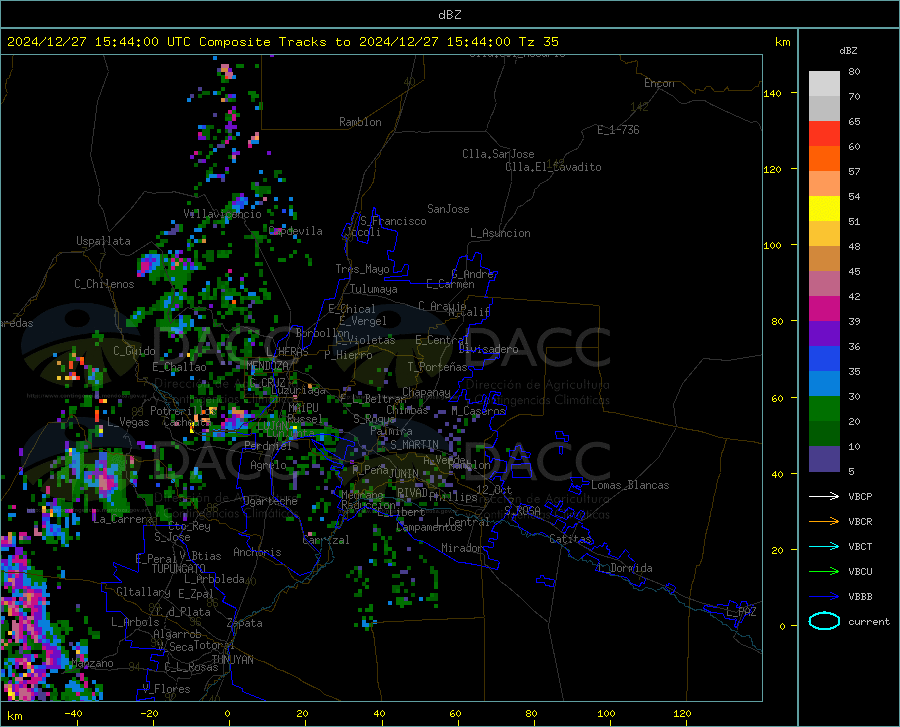Click the JUNIN map label

(404, 473)
